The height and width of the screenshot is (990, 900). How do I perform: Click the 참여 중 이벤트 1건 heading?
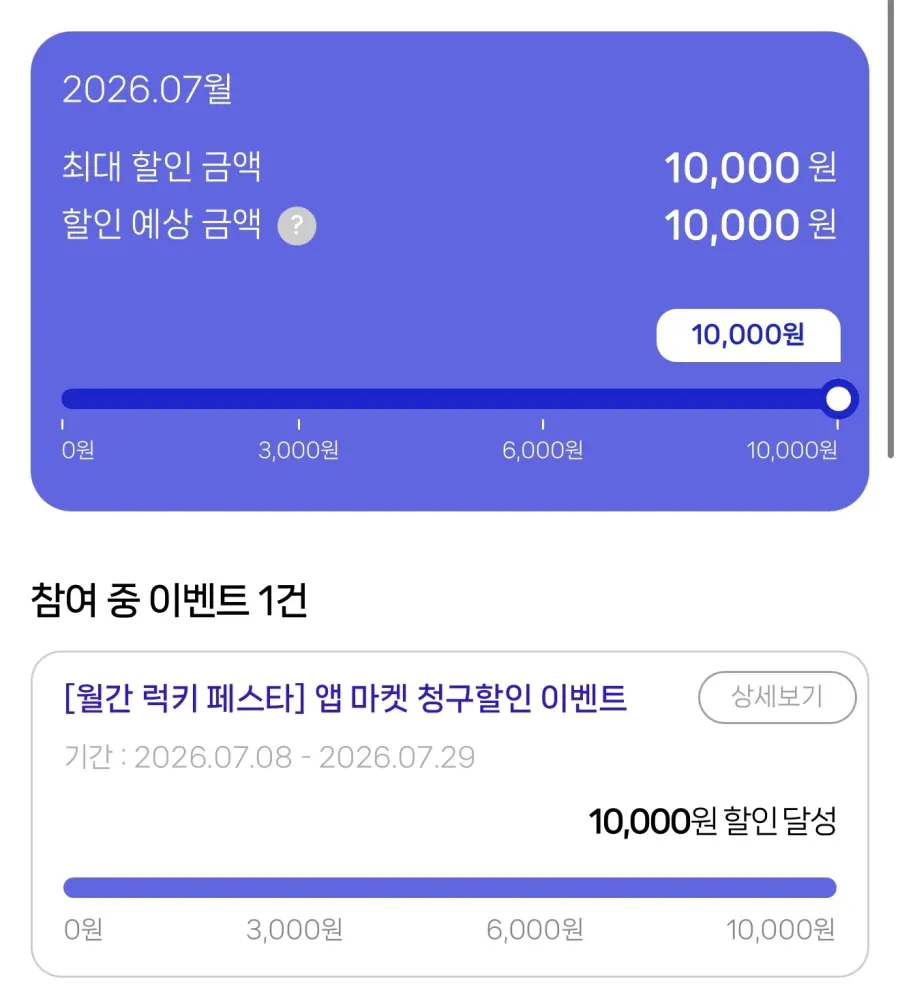(169, 599)
